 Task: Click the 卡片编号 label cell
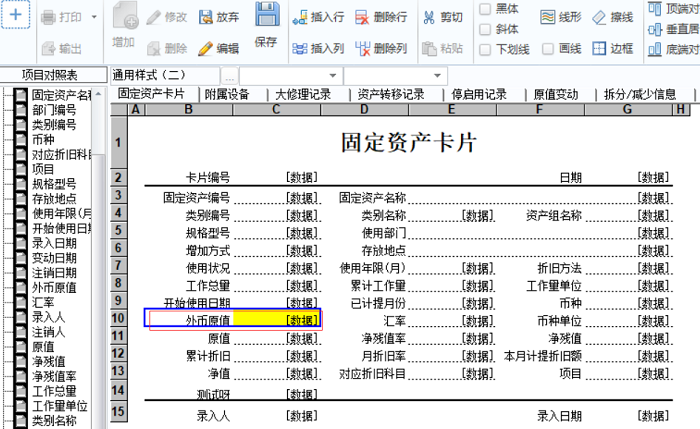(x=208, y=178)
